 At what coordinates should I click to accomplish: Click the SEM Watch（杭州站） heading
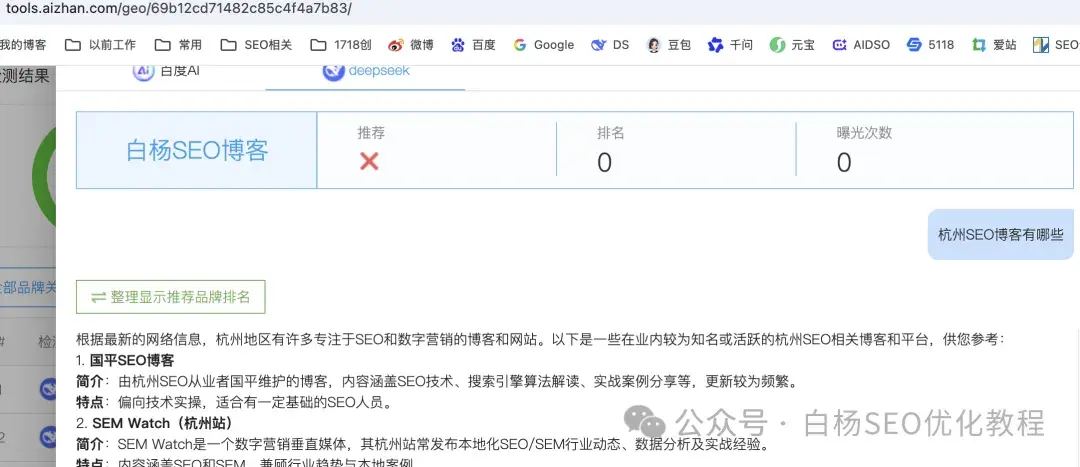(163, 422)
